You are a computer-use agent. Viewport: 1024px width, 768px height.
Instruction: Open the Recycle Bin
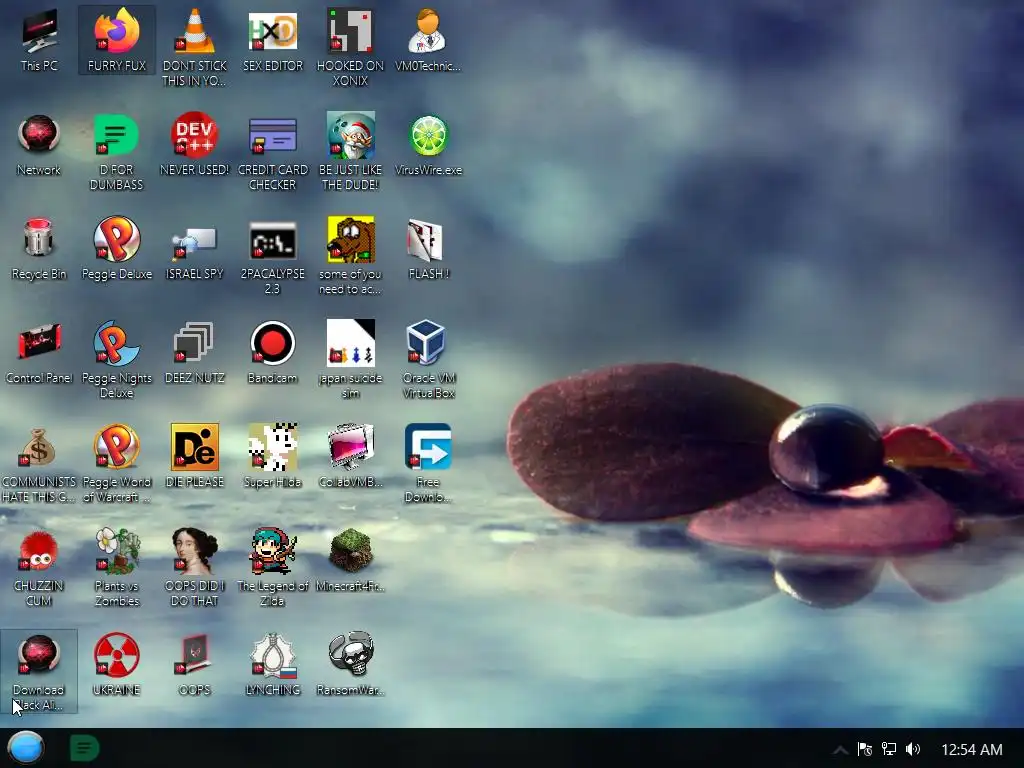[39, 249]
